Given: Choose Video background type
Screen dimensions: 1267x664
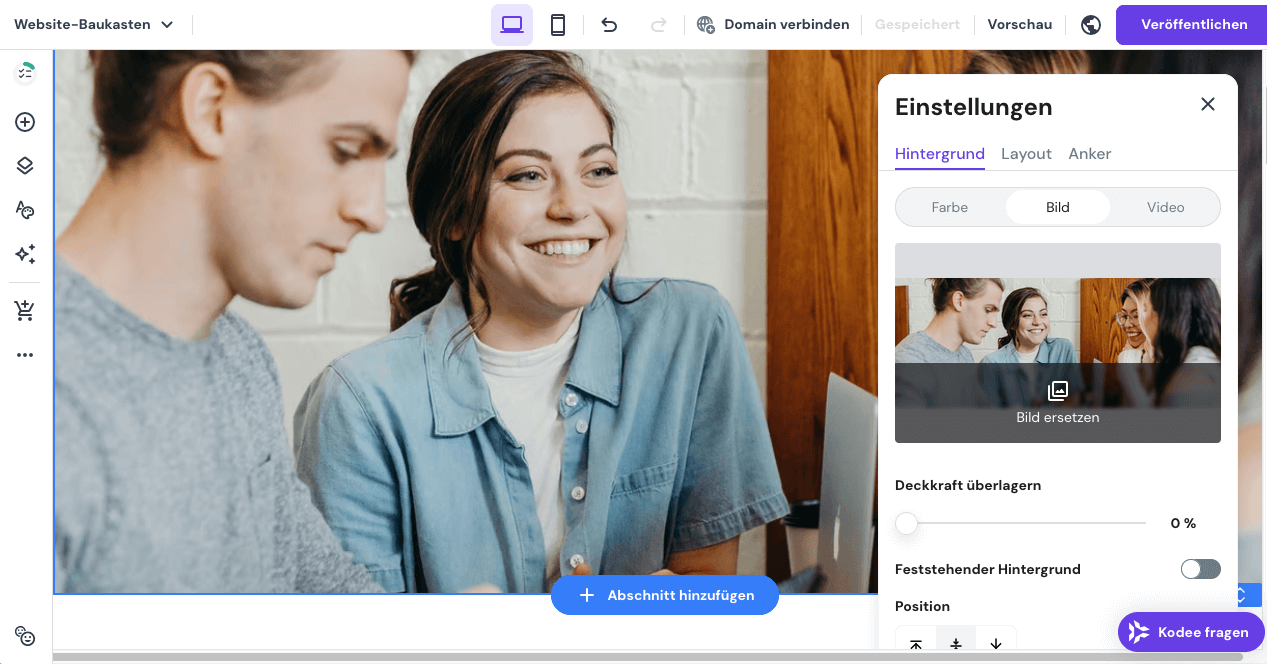Looking at the screenshot, I should coord(1166,207).
